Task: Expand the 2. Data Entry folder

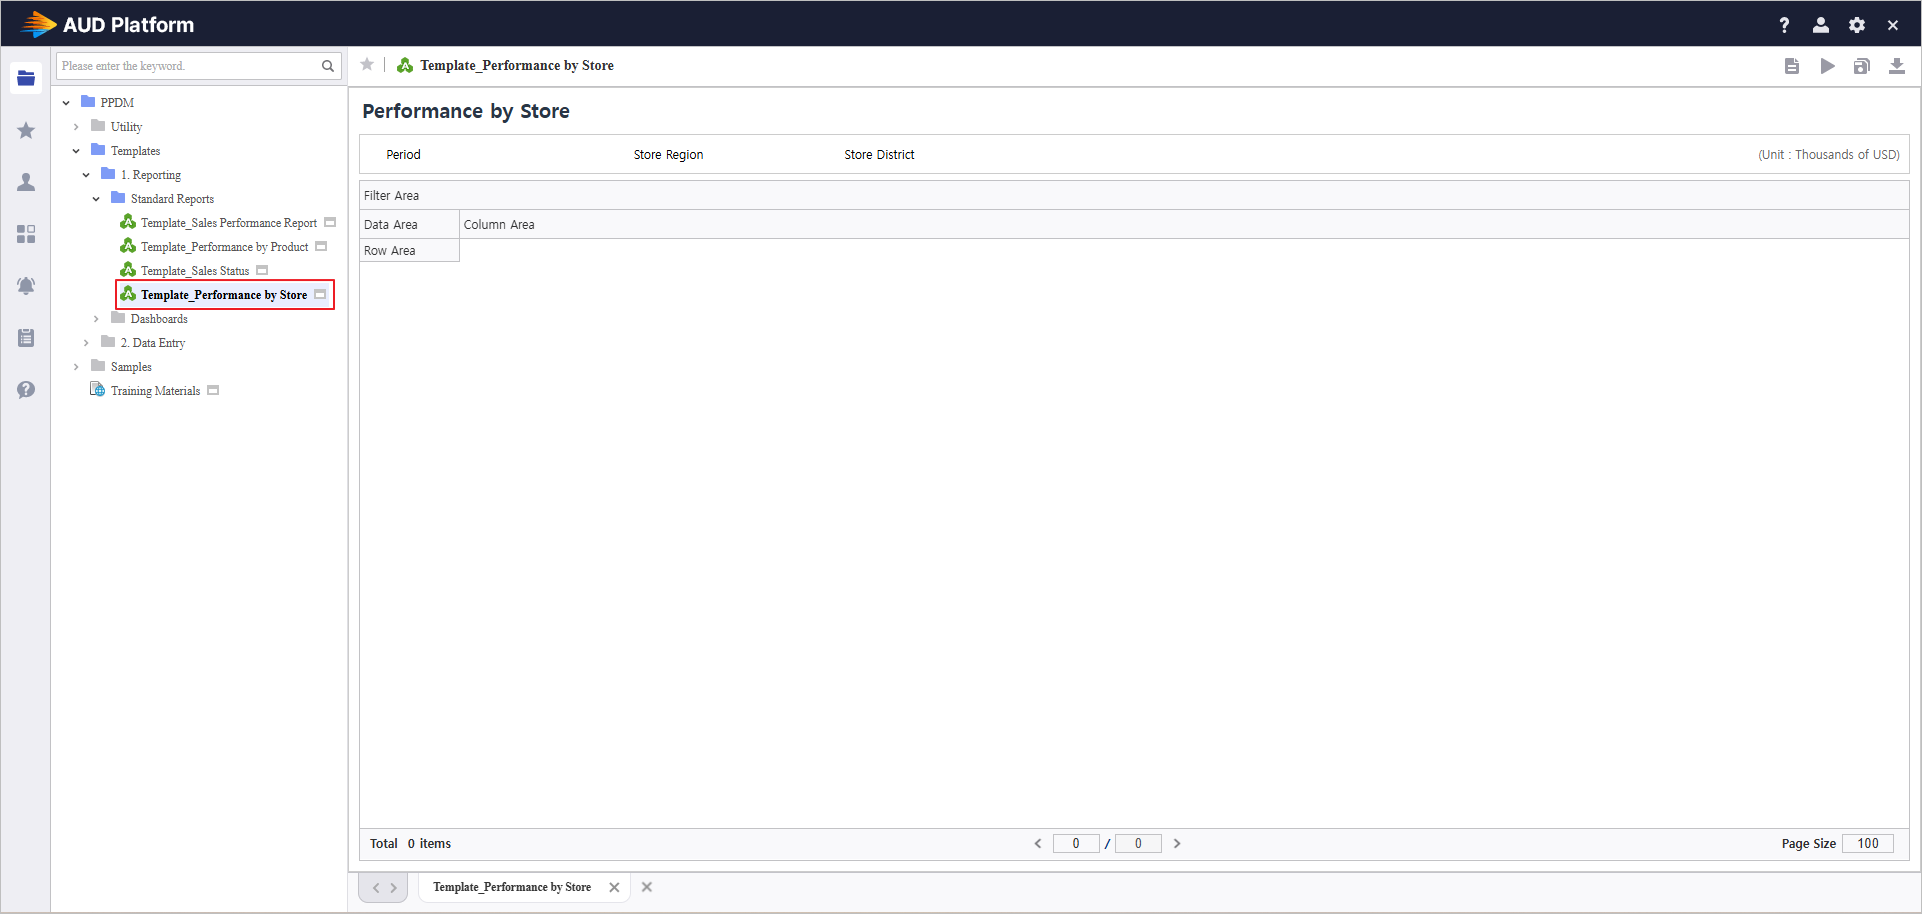Action: tap(86, 343)
